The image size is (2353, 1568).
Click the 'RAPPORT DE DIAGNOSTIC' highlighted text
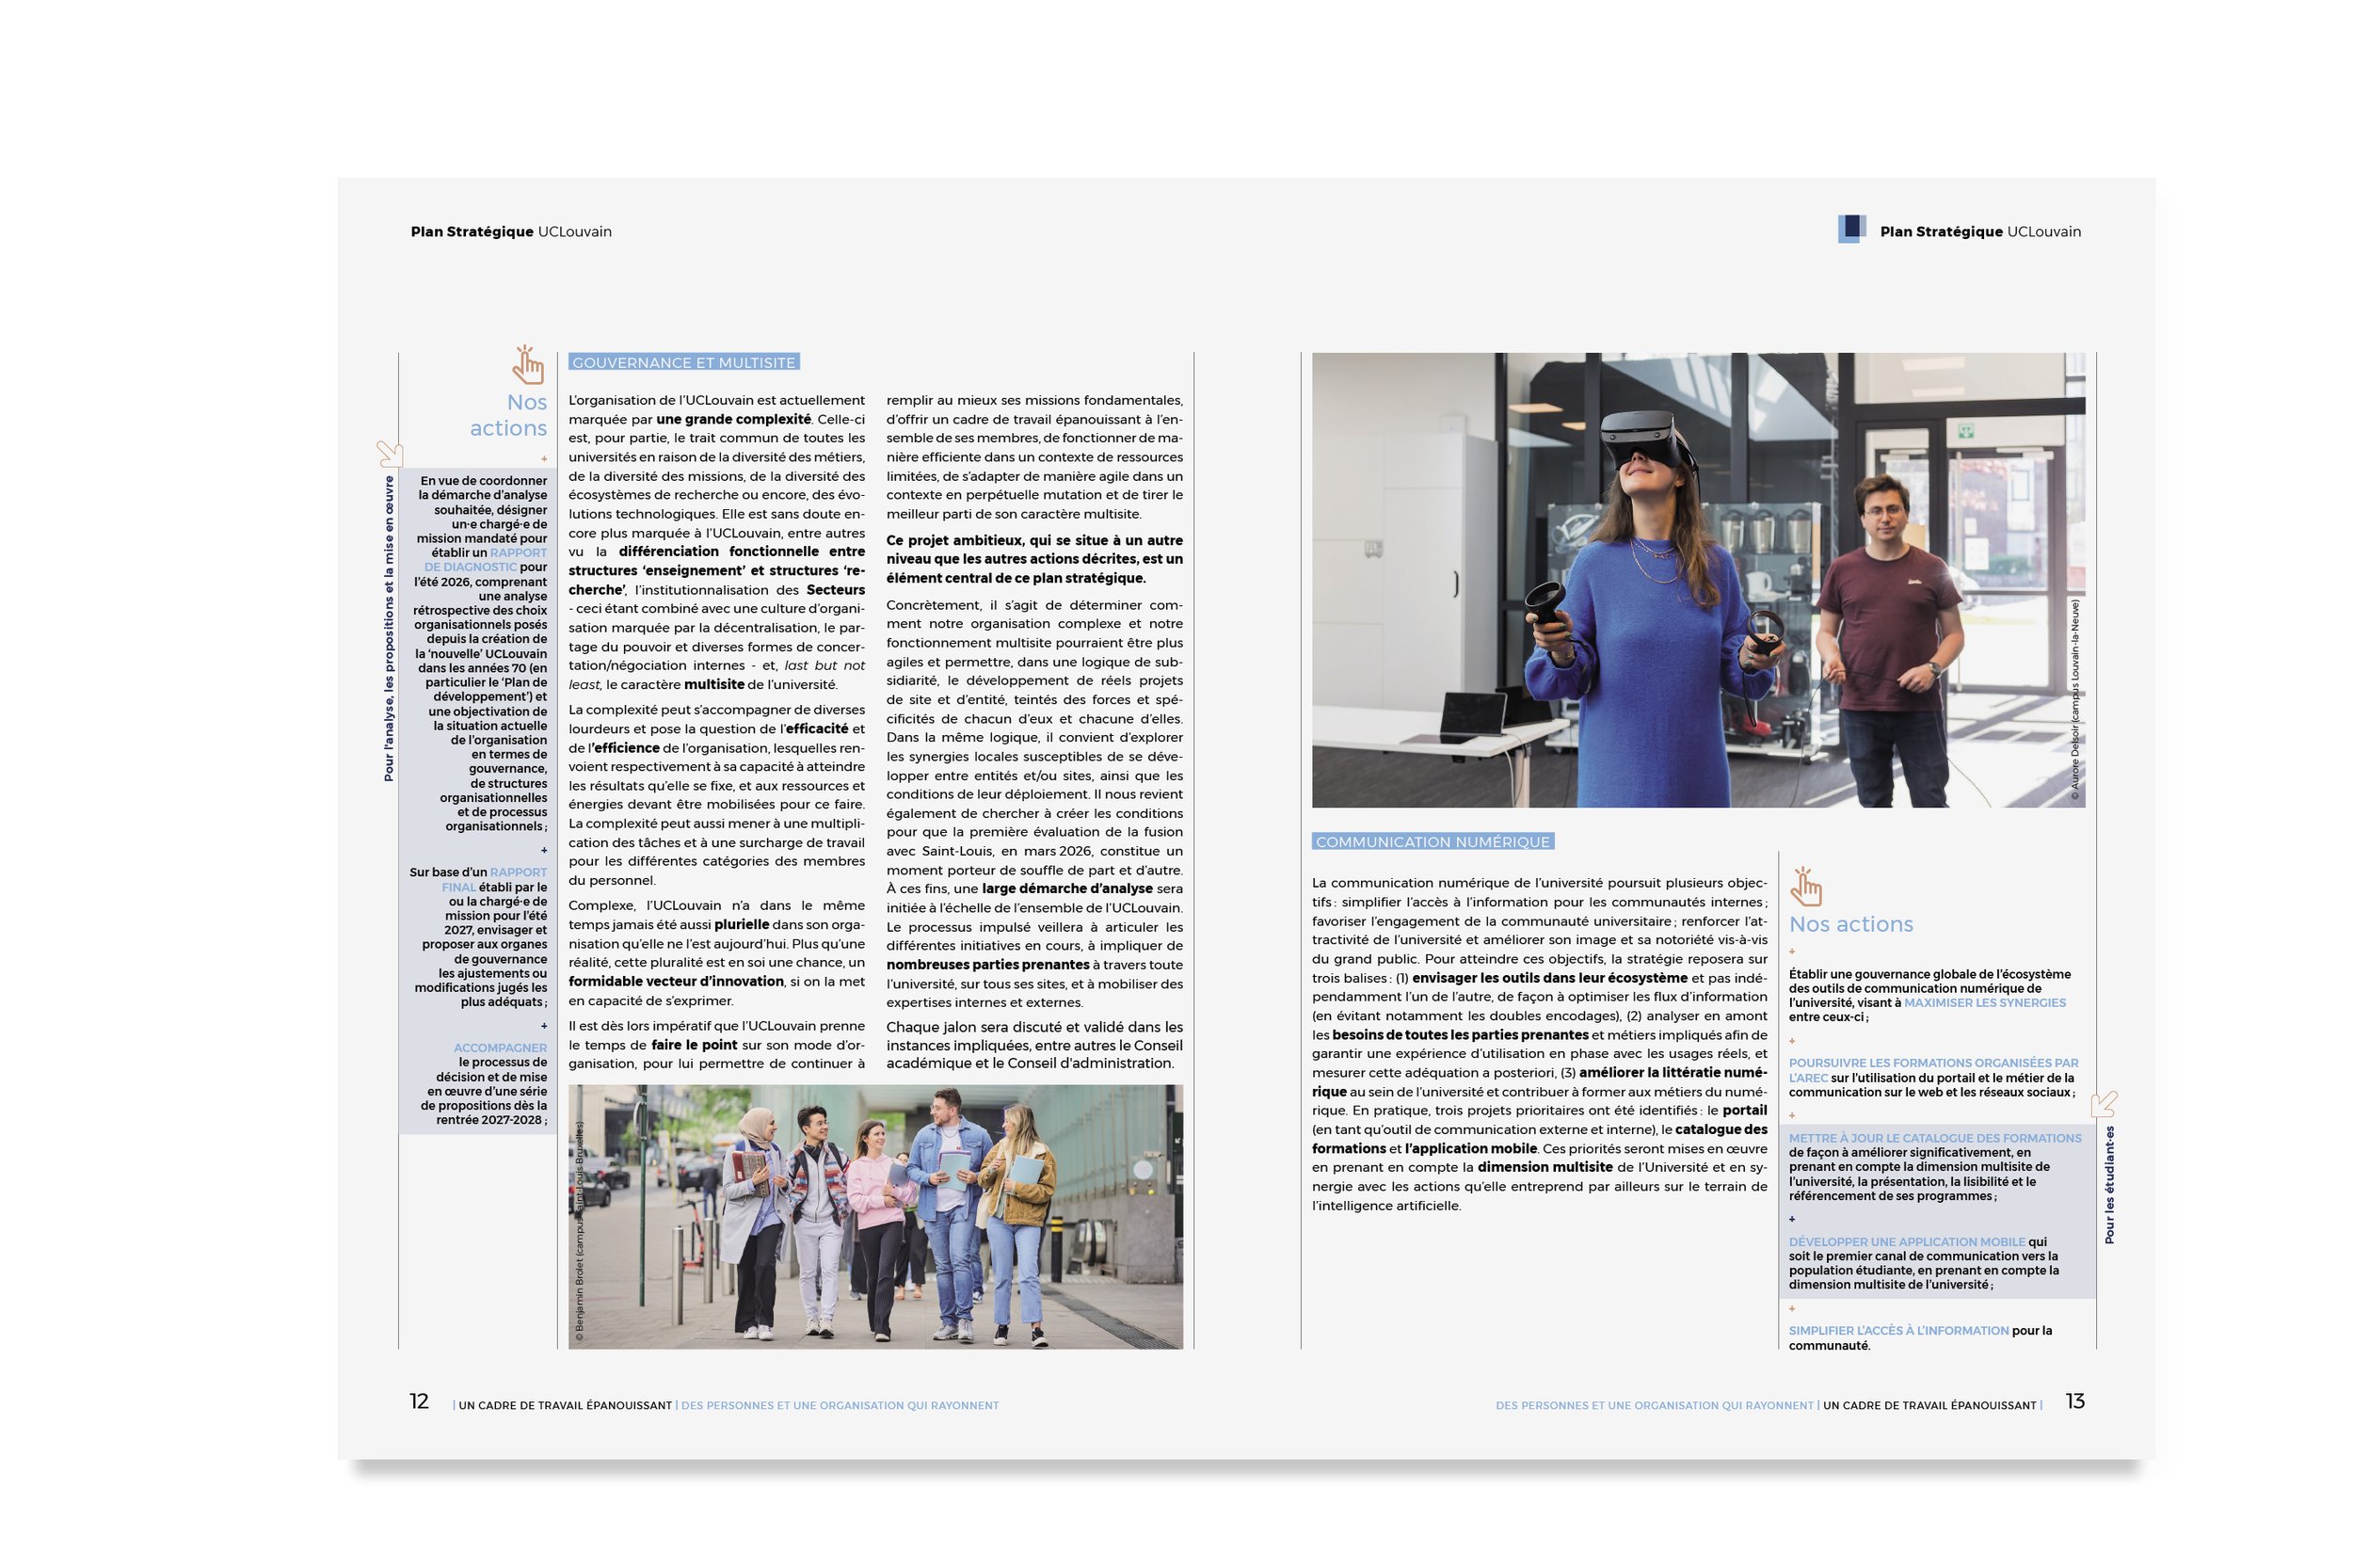pos(517,553)
